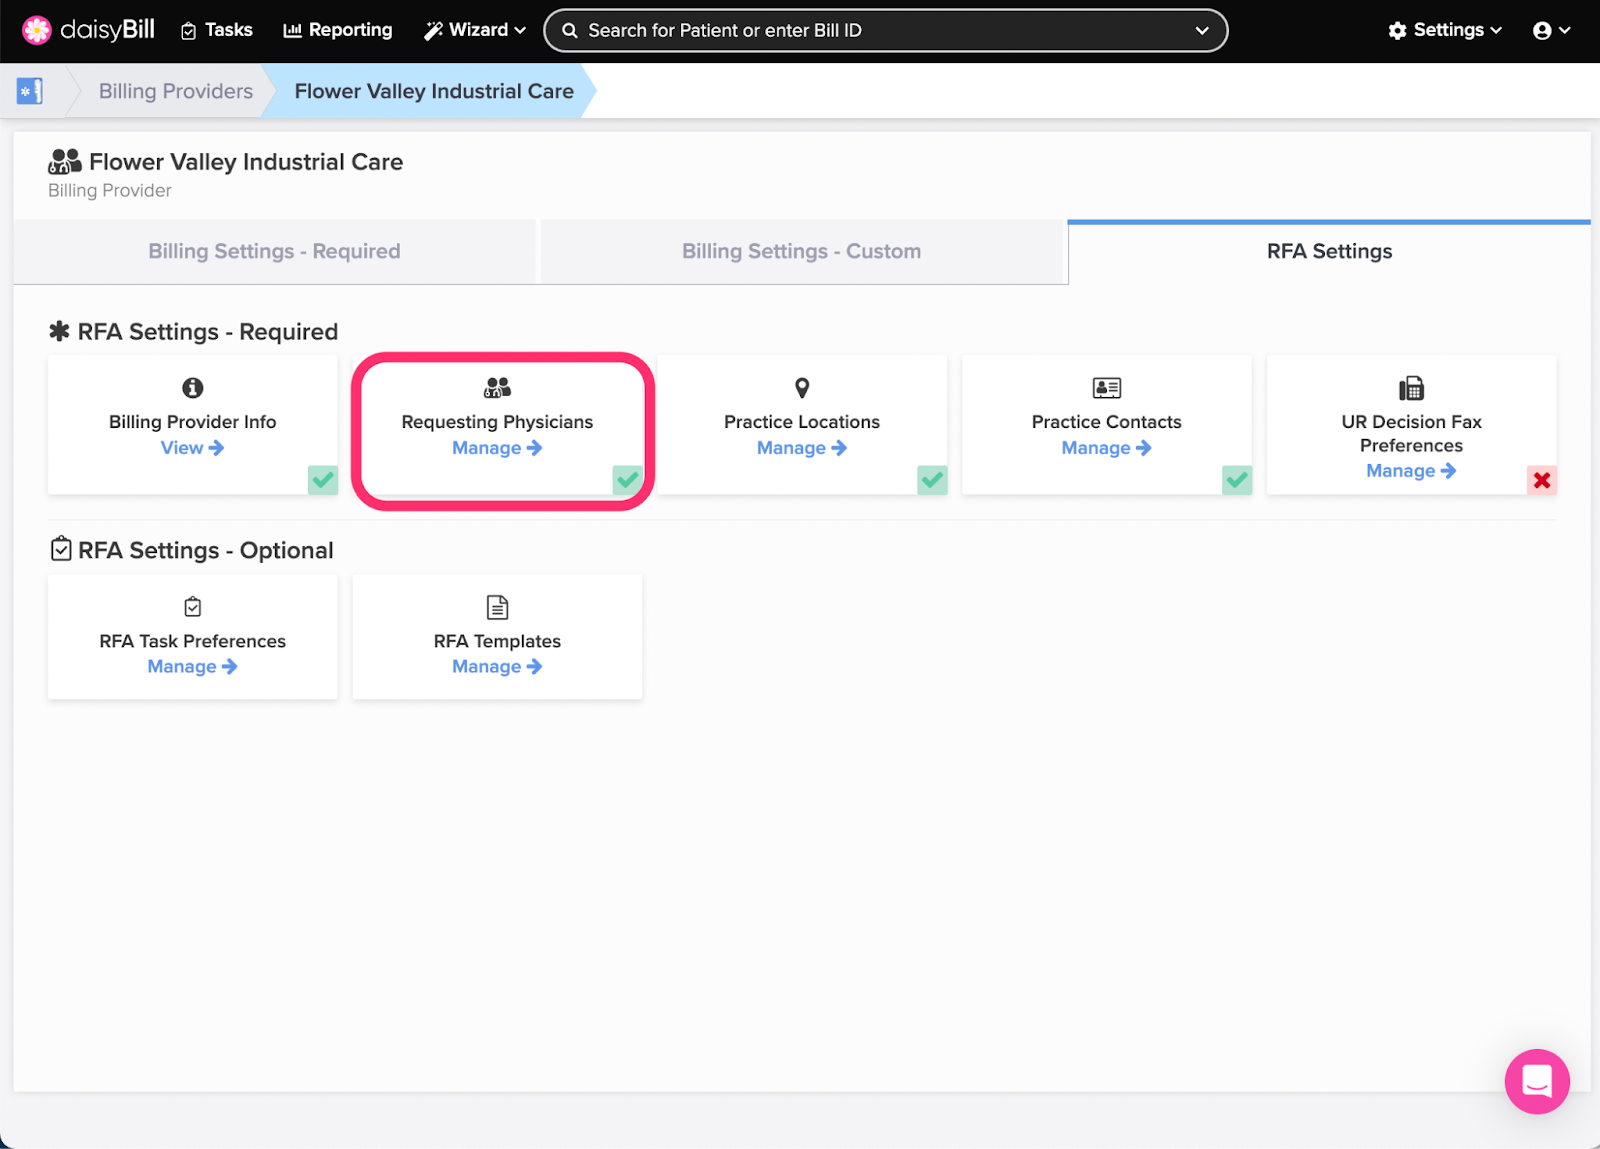Click the Practice Contacts card icon
Image resolution: width=1600 pixels, height=1149 pixels.
click(1107, 388)
